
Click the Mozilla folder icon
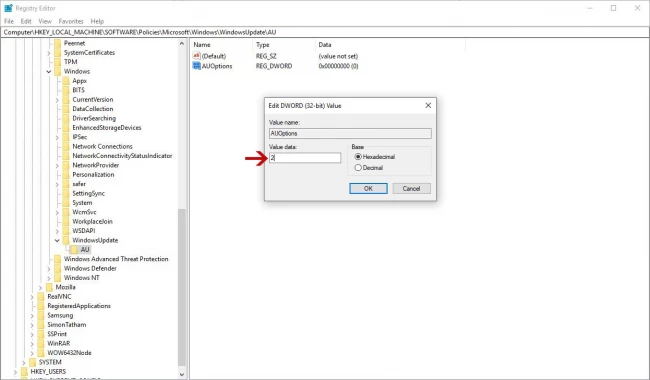coord(49,287)
